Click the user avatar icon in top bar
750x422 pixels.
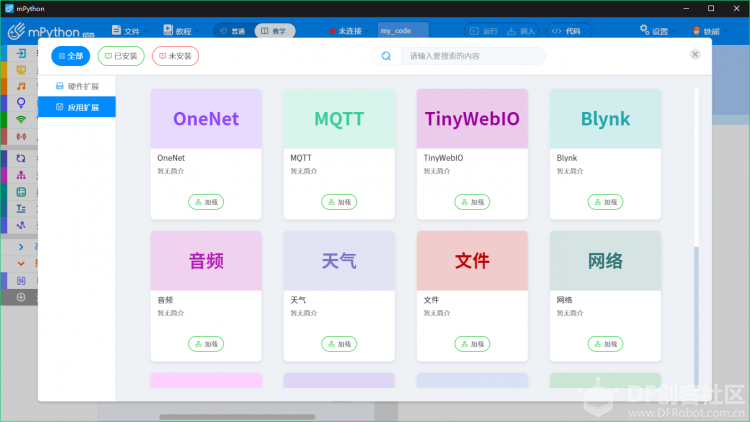[x=696, y=31]
